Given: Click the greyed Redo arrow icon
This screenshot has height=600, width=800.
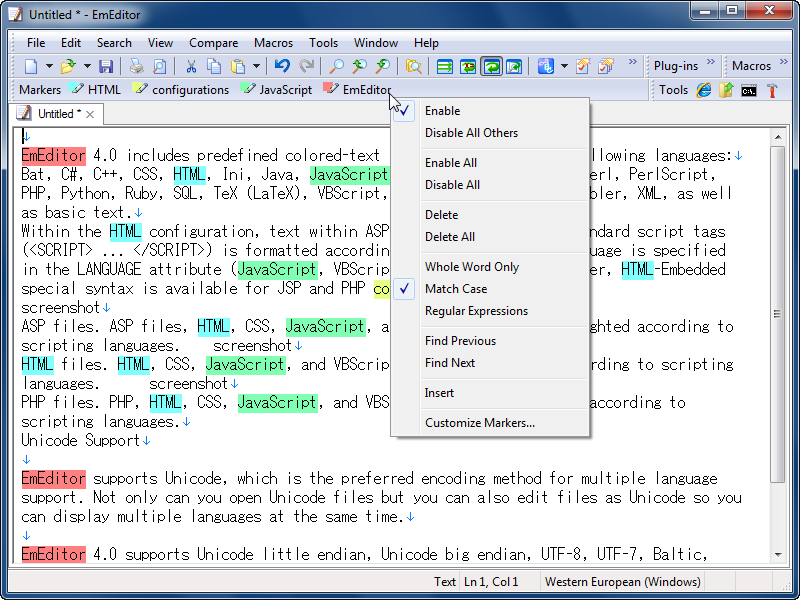Looking at the screenshot, I should tap(306, 66).
